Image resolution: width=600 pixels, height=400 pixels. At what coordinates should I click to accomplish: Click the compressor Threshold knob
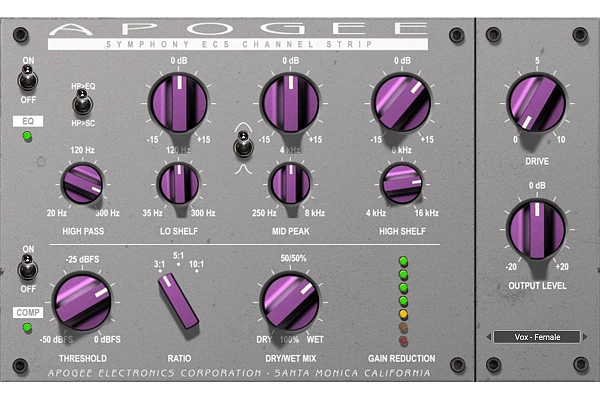pos(82,302)
